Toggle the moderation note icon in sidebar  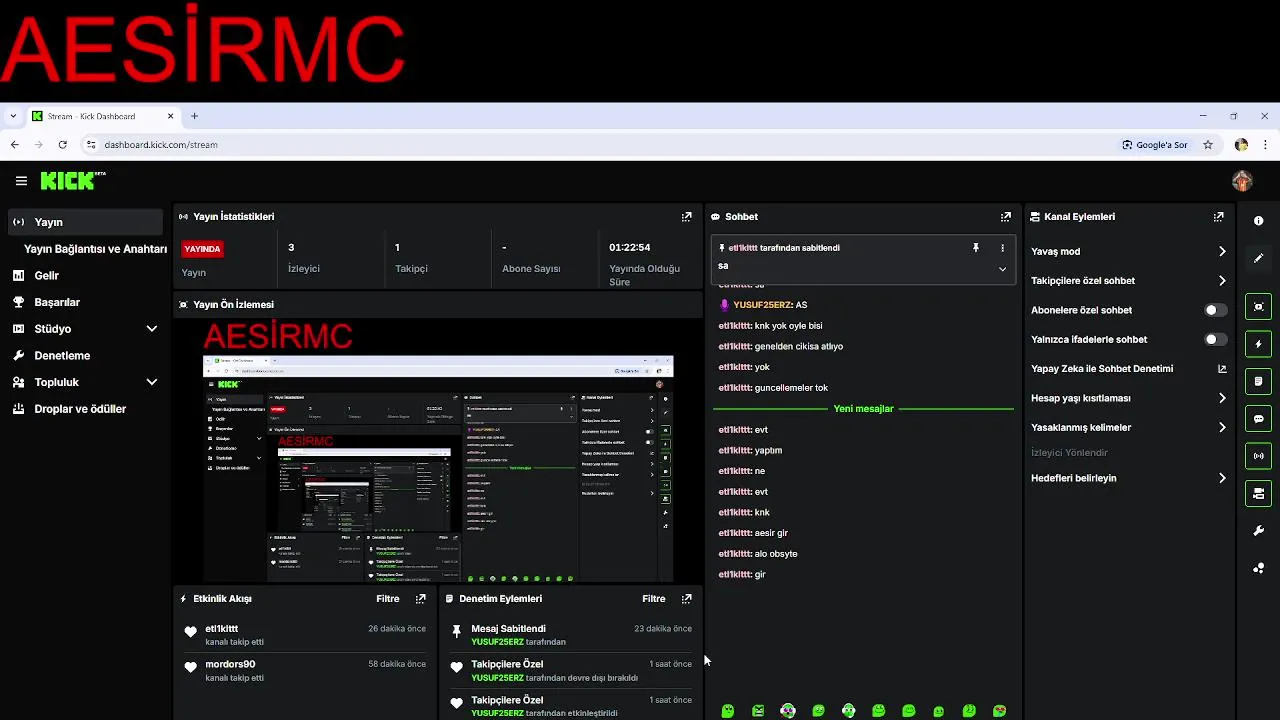[1259, 382]
